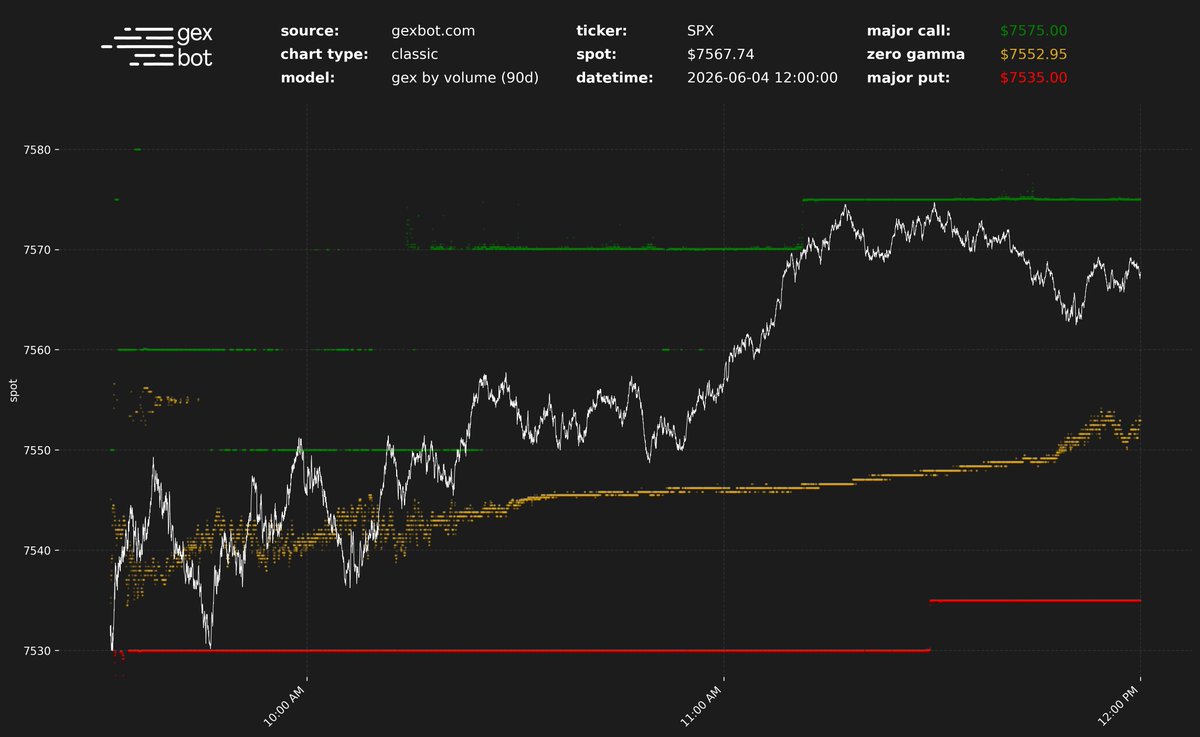1200x737 pixels.
Task: Select the 2026-06-04 12:00:00 datetime value
Action: tap(762, 77)
